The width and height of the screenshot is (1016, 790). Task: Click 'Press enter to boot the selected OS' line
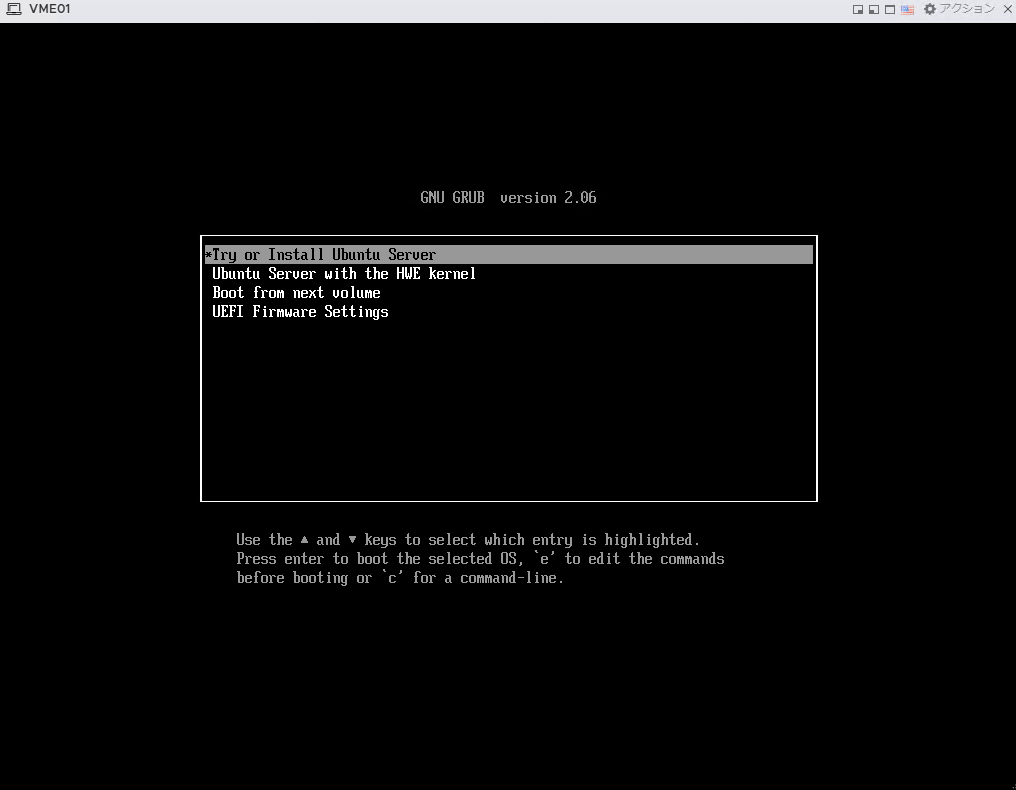point(480,559)
